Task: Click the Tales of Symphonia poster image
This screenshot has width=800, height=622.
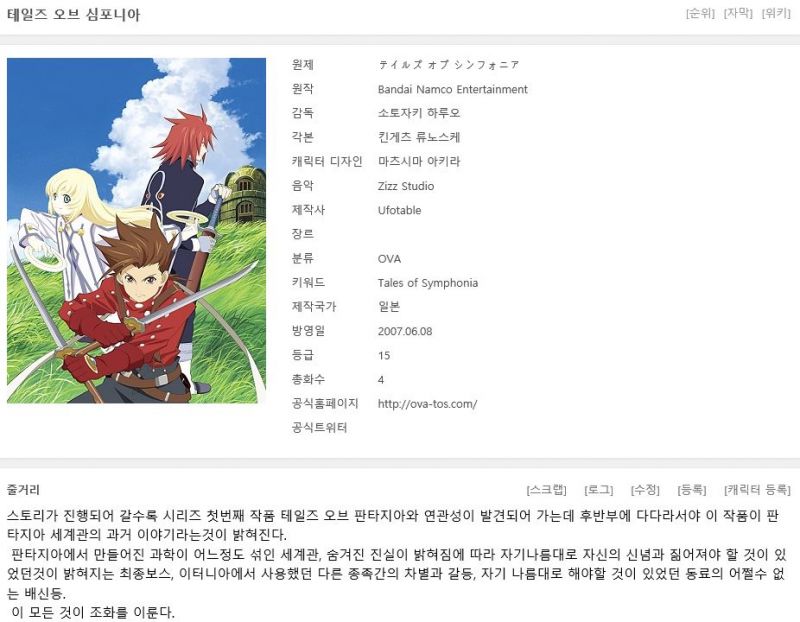Action: [136, 231]
